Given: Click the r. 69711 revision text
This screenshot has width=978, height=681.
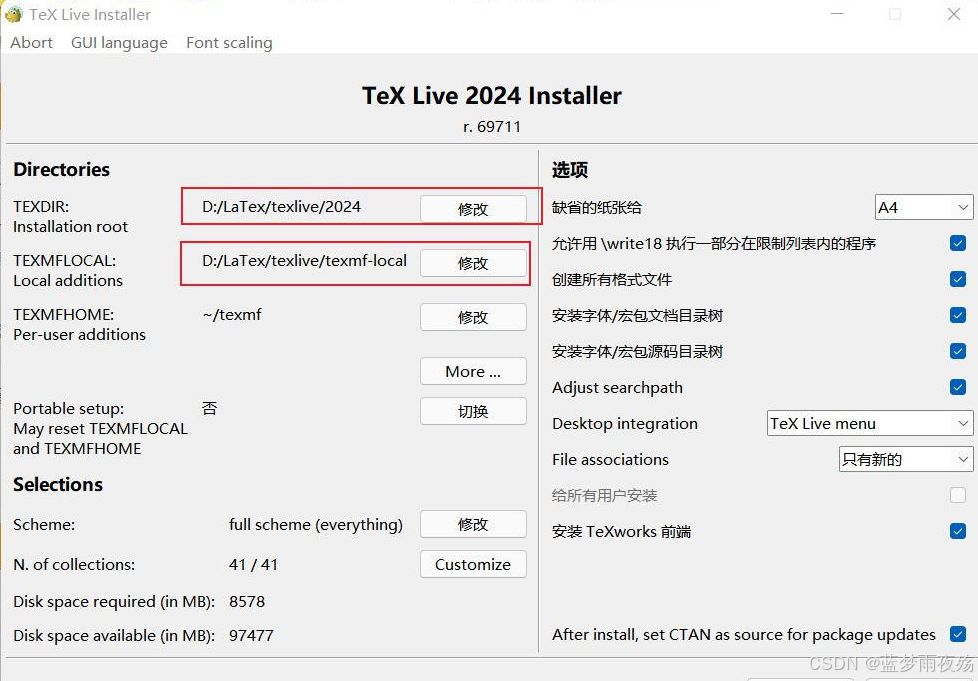Looking at the screenshot, I should [x=491, y=127].
